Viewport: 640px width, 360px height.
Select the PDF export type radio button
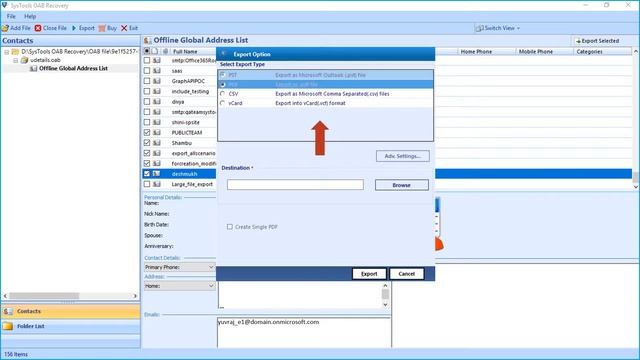tap(223, 84)
